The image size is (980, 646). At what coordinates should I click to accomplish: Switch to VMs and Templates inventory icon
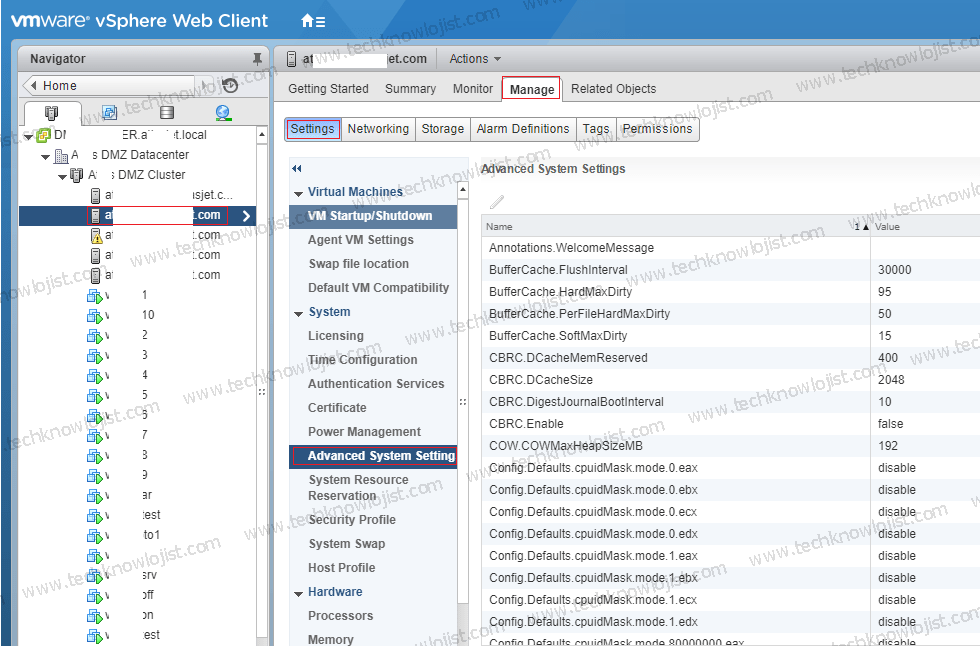point(109,112)
